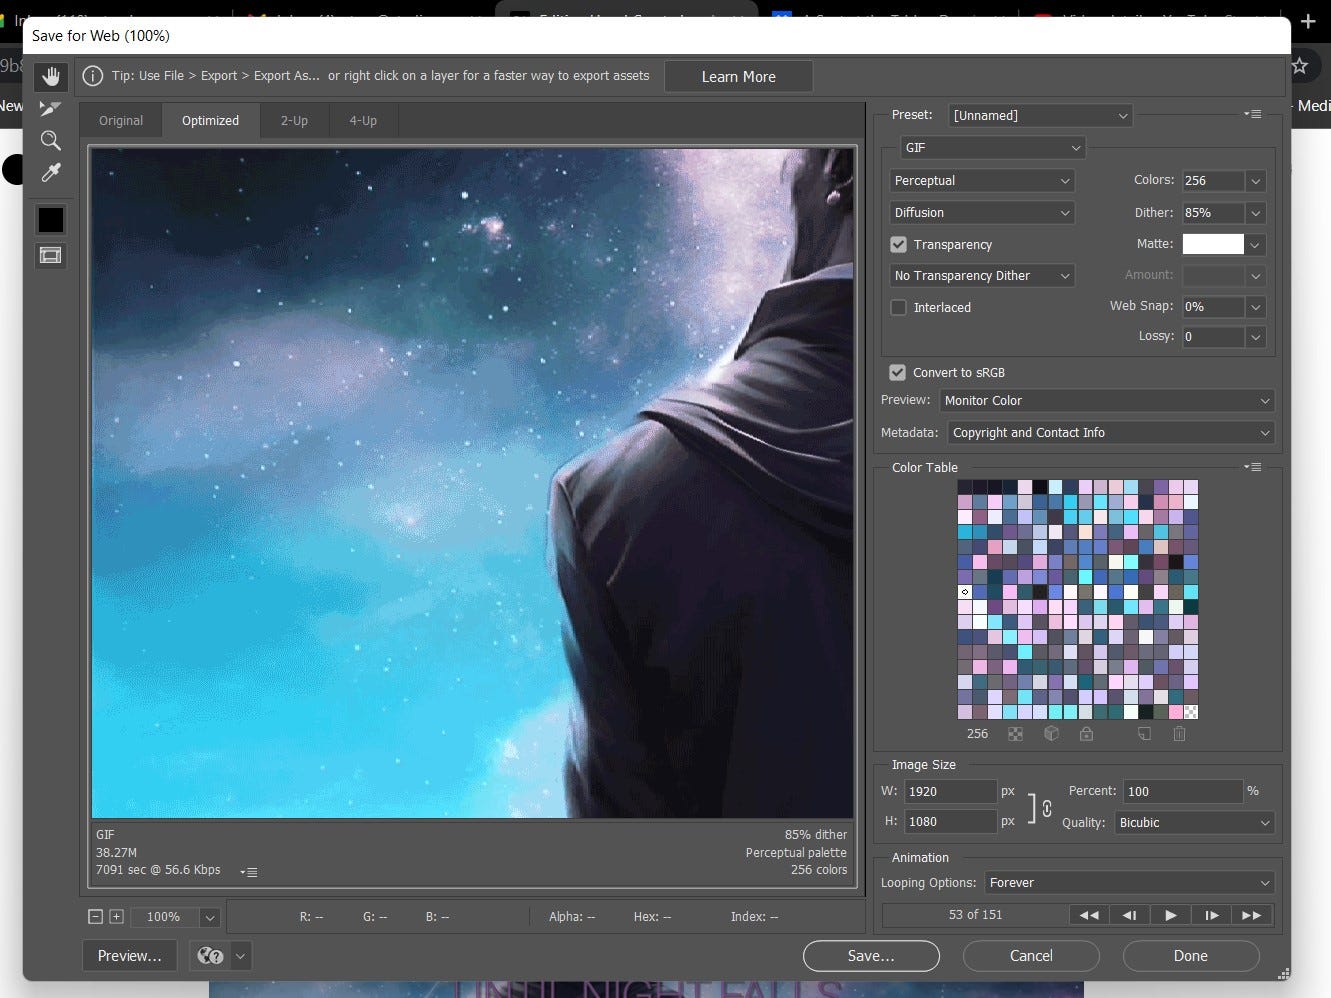This screenshot has width=1331, height=998.
Task: Open the Quality Bicubic dropdown
Action: tap(1195, 823)
